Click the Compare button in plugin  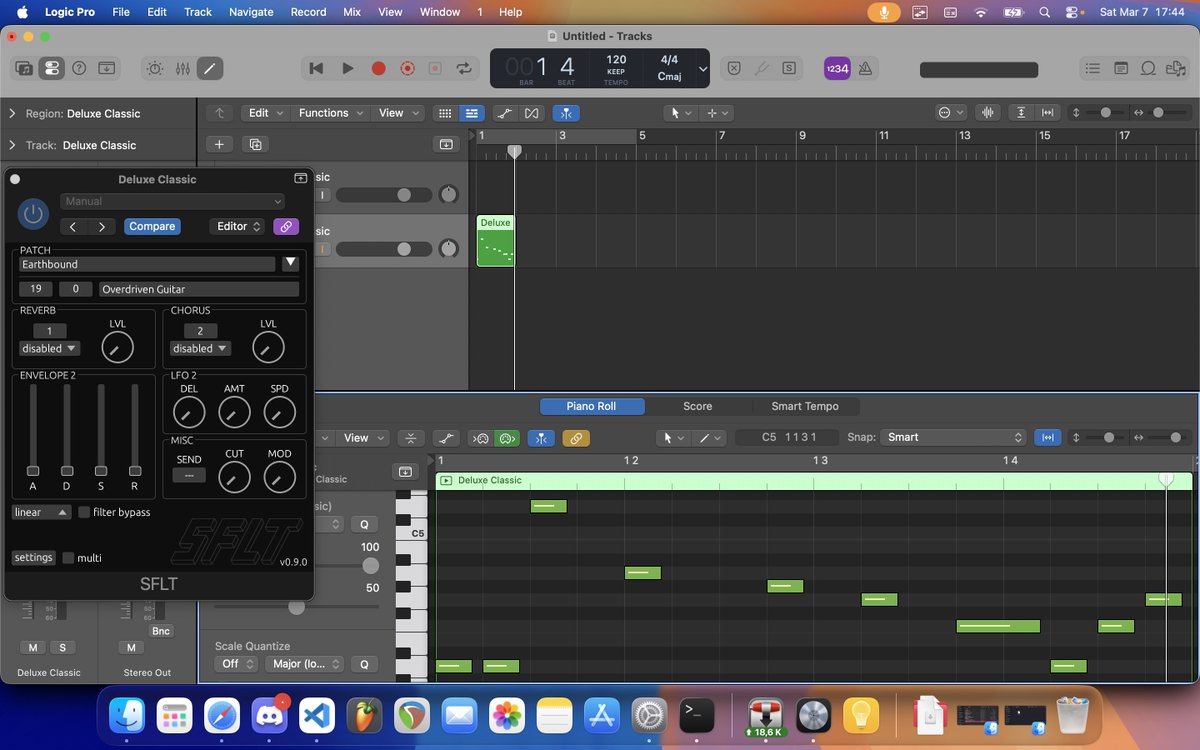coord(152,227)
